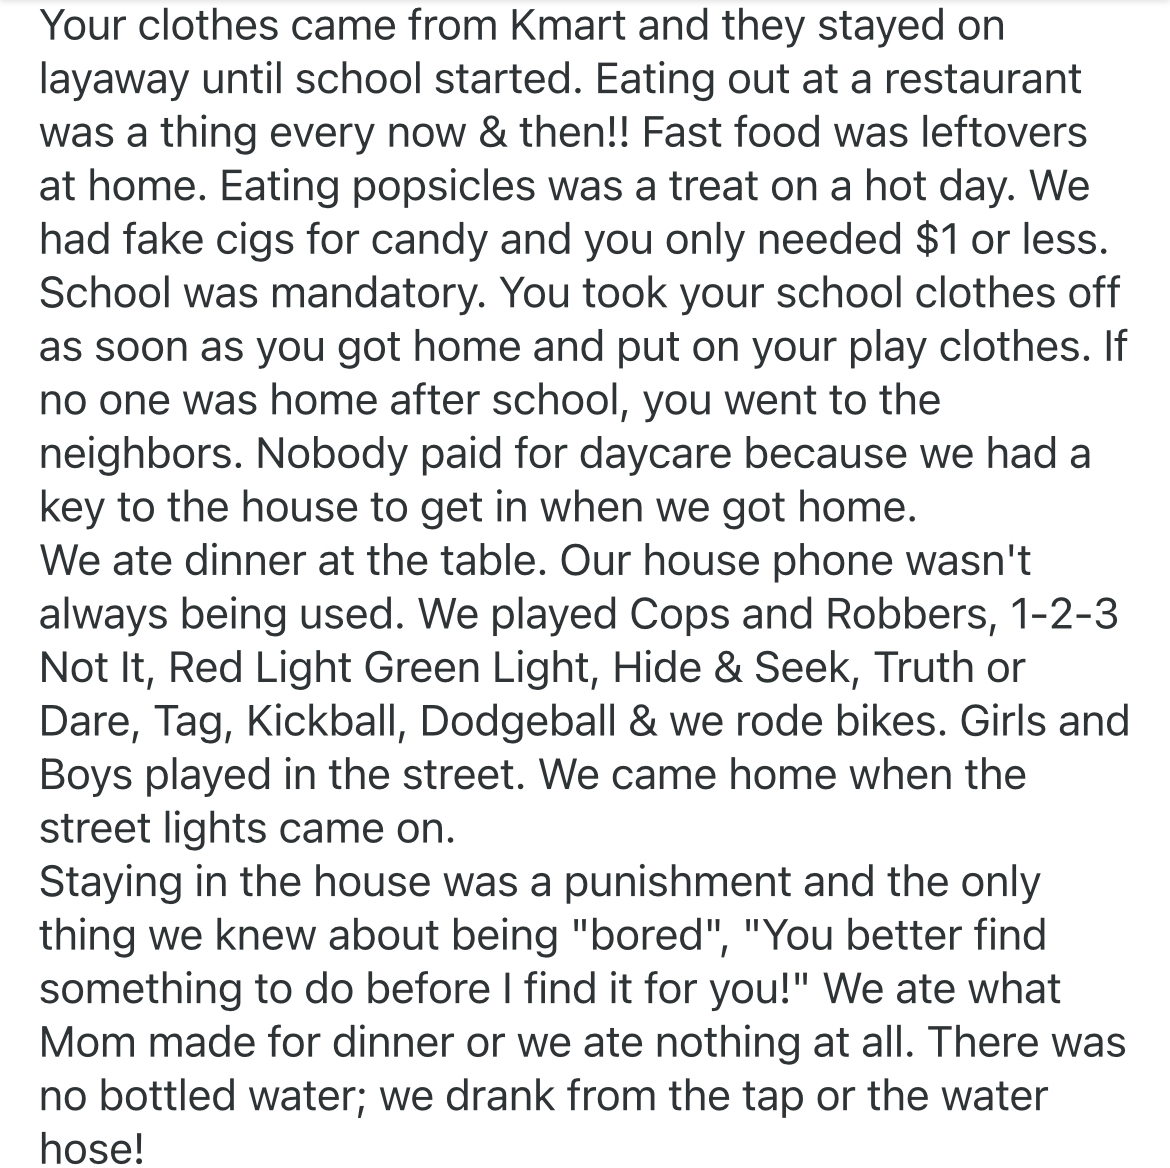1170x1168 pixels.
Task: Click the final word "hose!"
Action: pyautogui.click(x=92, y=1149)
